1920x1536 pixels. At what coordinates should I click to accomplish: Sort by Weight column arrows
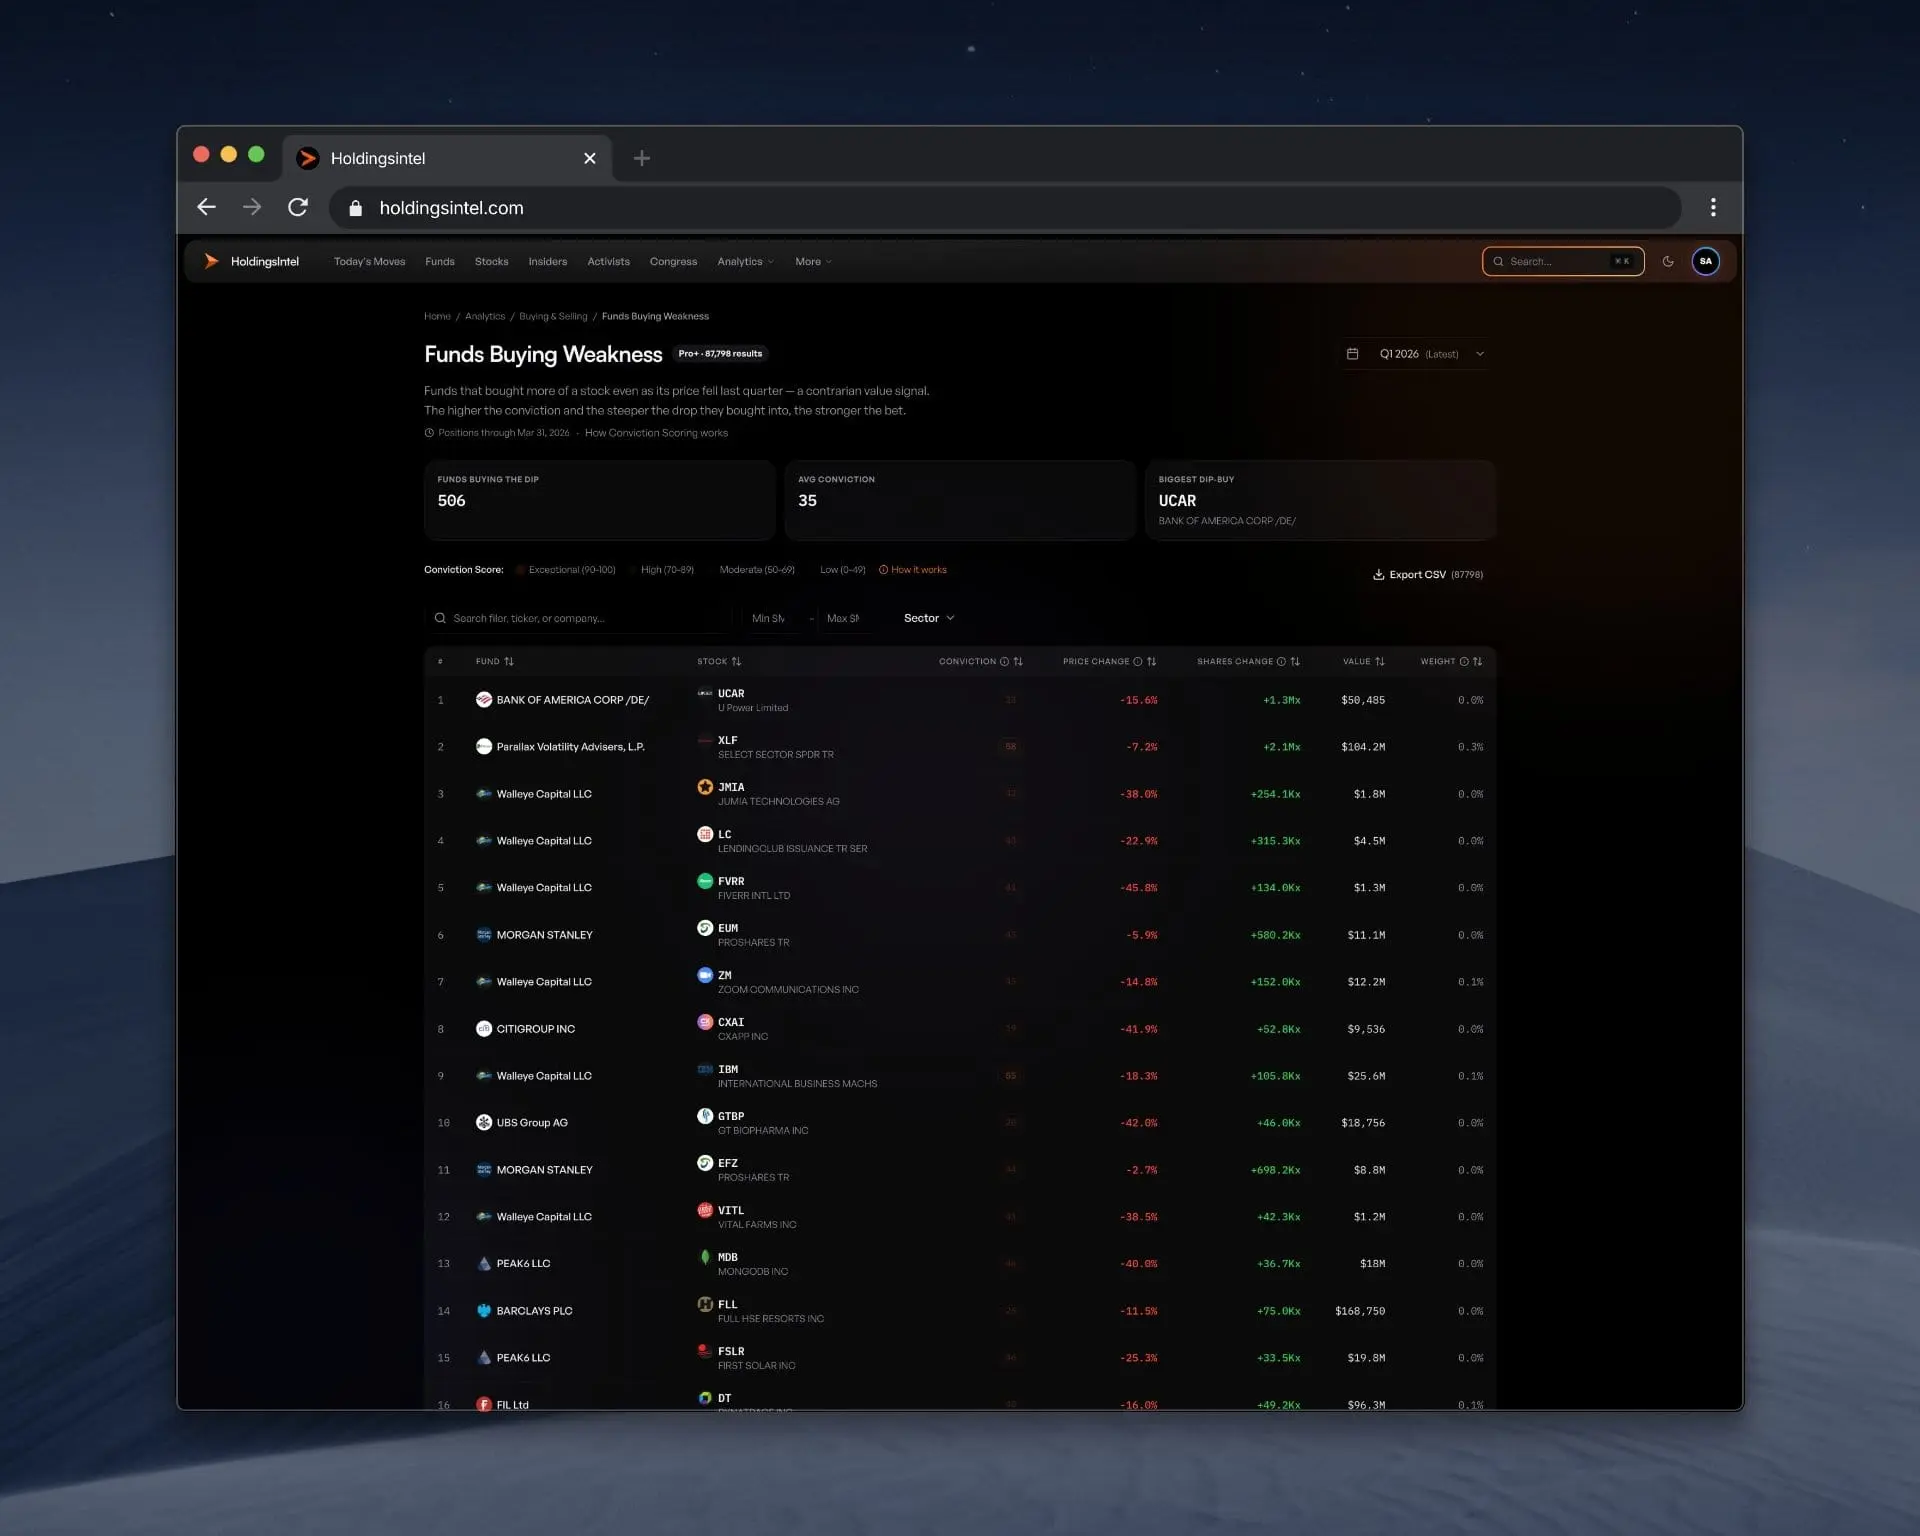(x=1478, y=661)
